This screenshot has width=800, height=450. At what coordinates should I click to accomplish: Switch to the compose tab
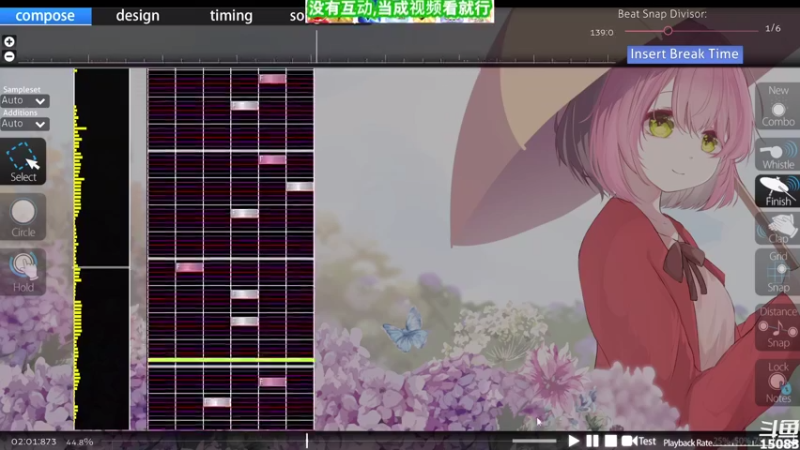(45, 16)
